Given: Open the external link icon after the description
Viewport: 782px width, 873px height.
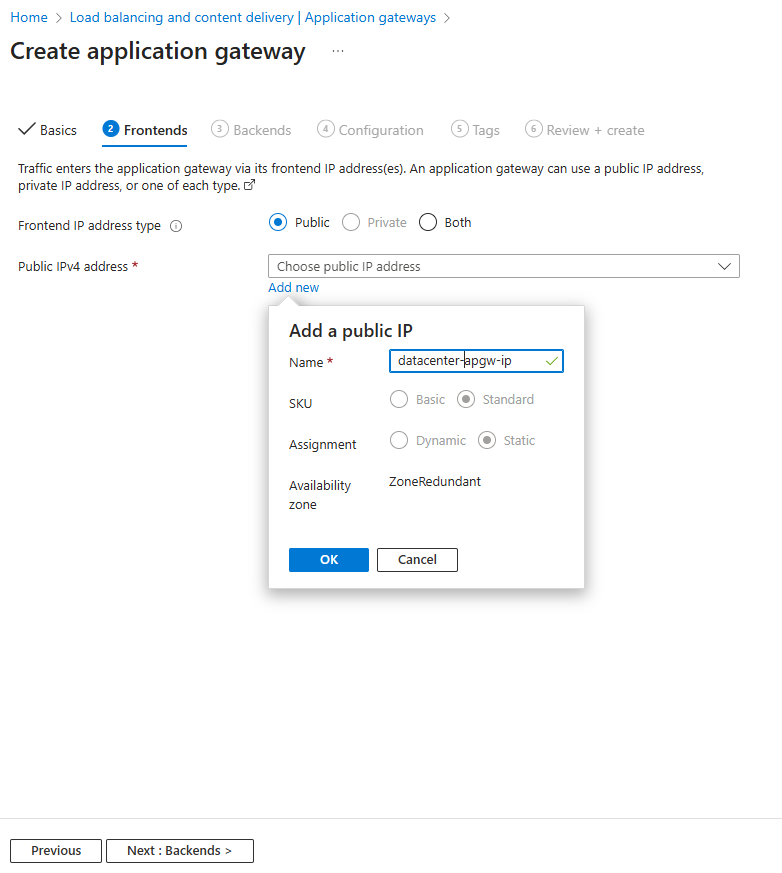Looking at the screenshot, I should (249, 186).
